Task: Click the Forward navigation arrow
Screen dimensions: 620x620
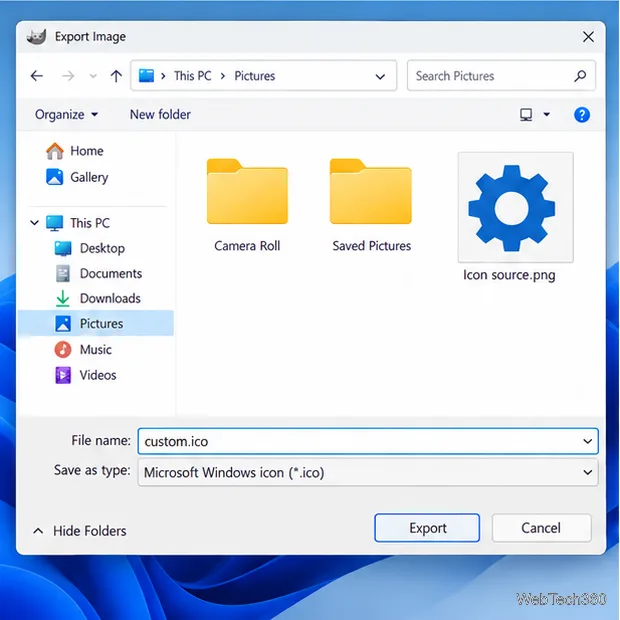Action: pyautogui.click(x=68, y=76)
